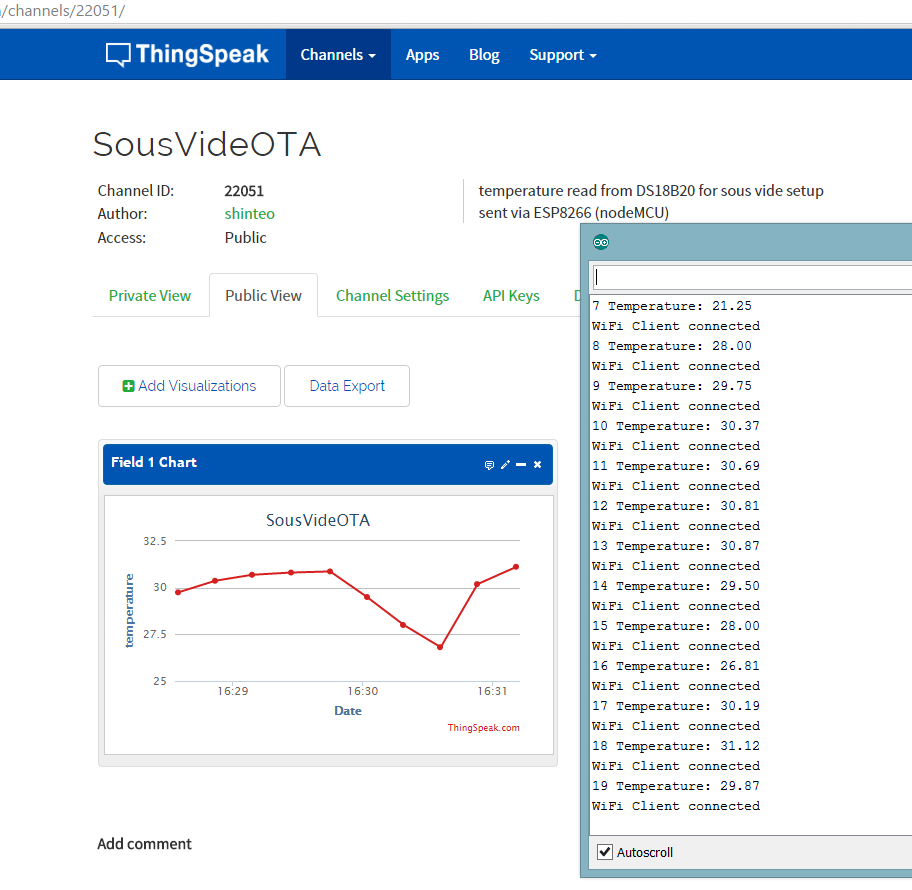912x890 pixels.
Task: Toggle the Autoscroll checkbox
Action: point(605,852)
